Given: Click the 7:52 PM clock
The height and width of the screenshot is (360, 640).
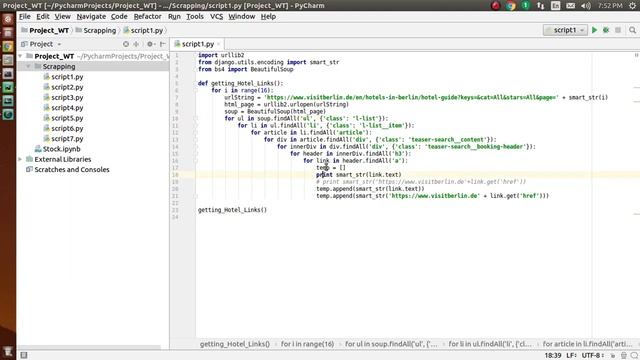Looking at the screenshot, I should [610, 6].
